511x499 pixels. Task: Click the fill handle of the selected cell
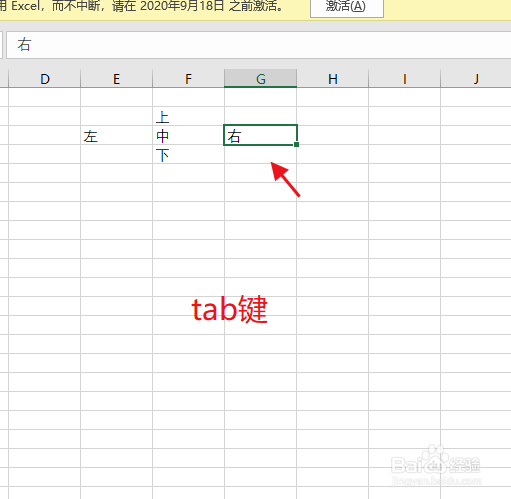297,145
